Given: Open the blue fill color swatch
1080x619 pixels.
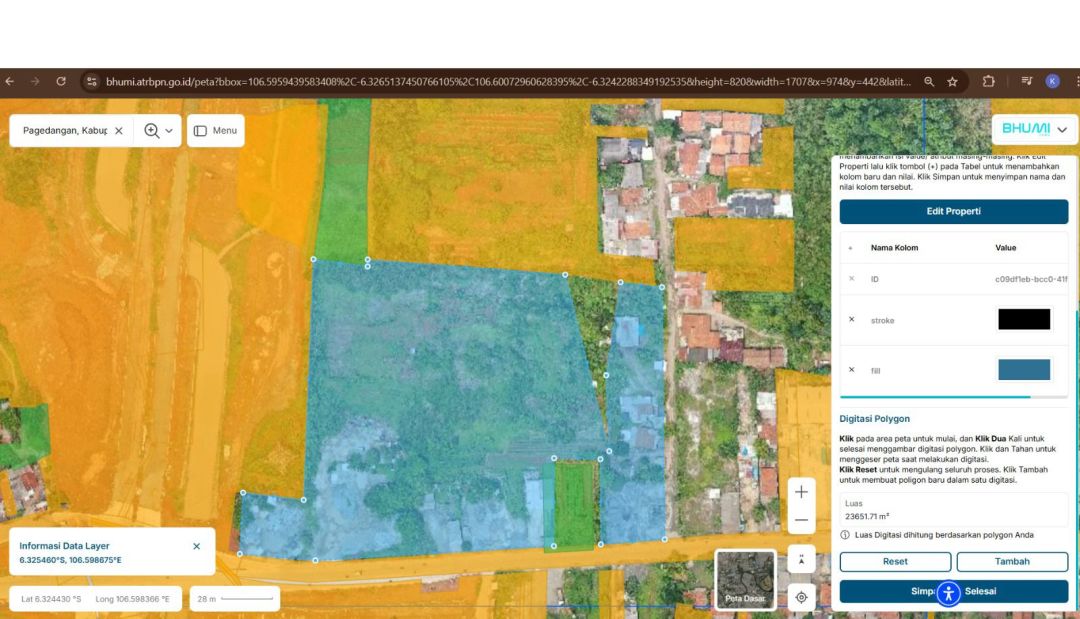Looking at the screenshot, I should click(x=1024, y=370).
